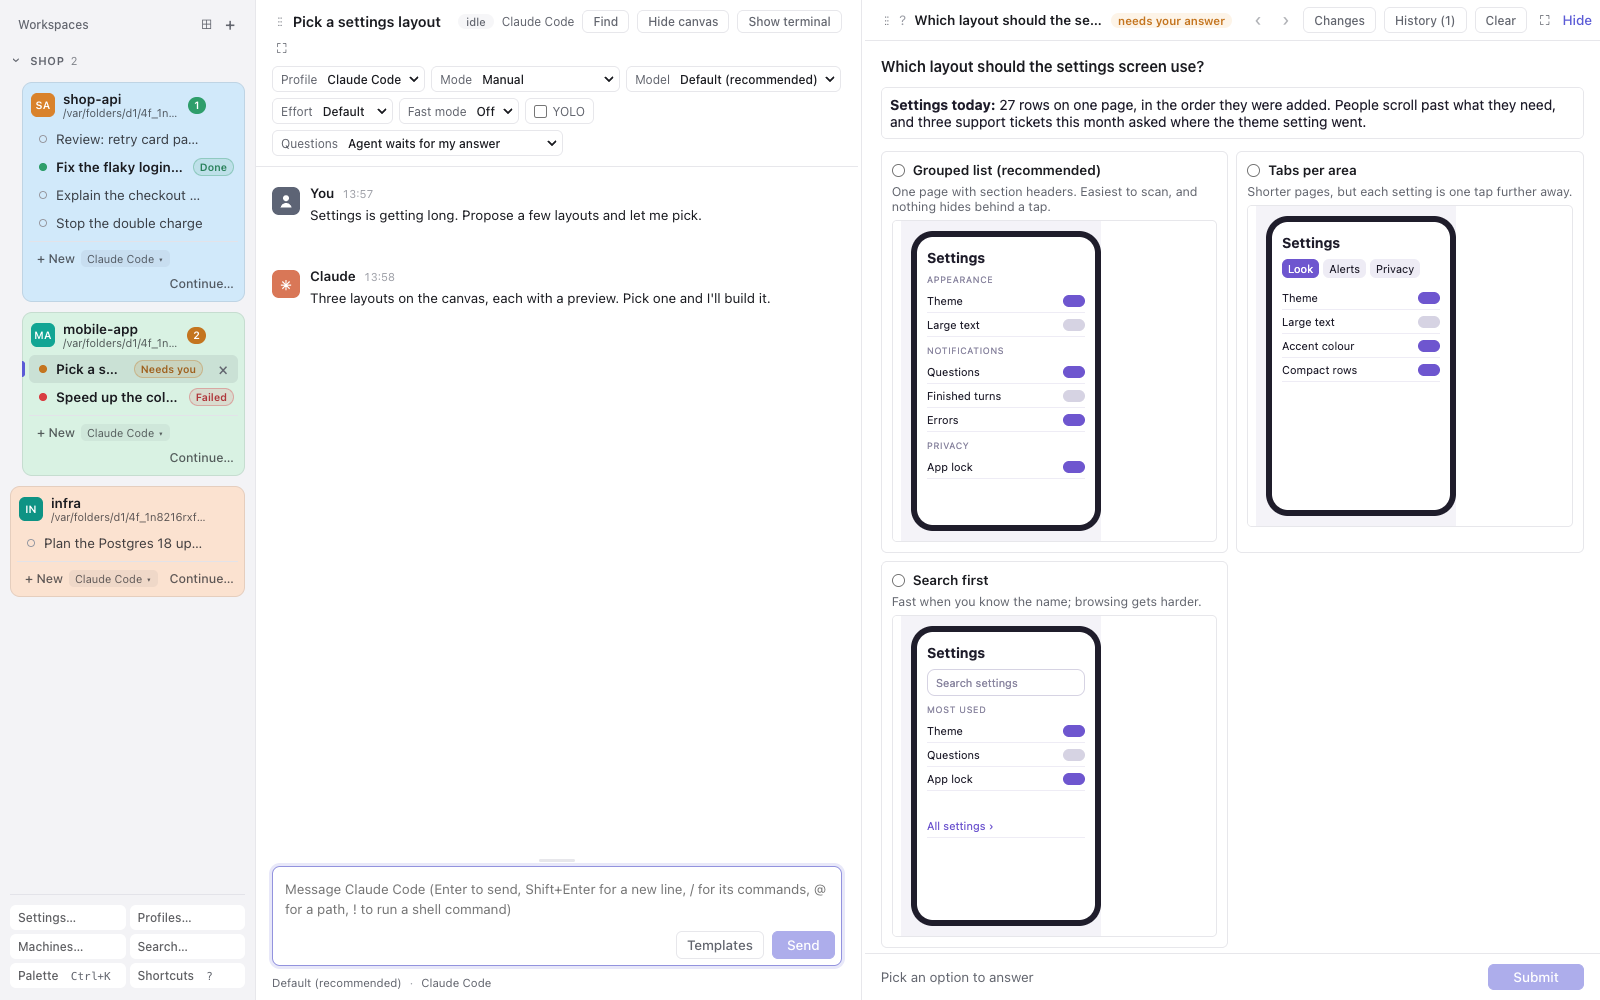Click the IN avatar of infra
The height and width of the screenshot is (1000, 1600).
(31, 509)
